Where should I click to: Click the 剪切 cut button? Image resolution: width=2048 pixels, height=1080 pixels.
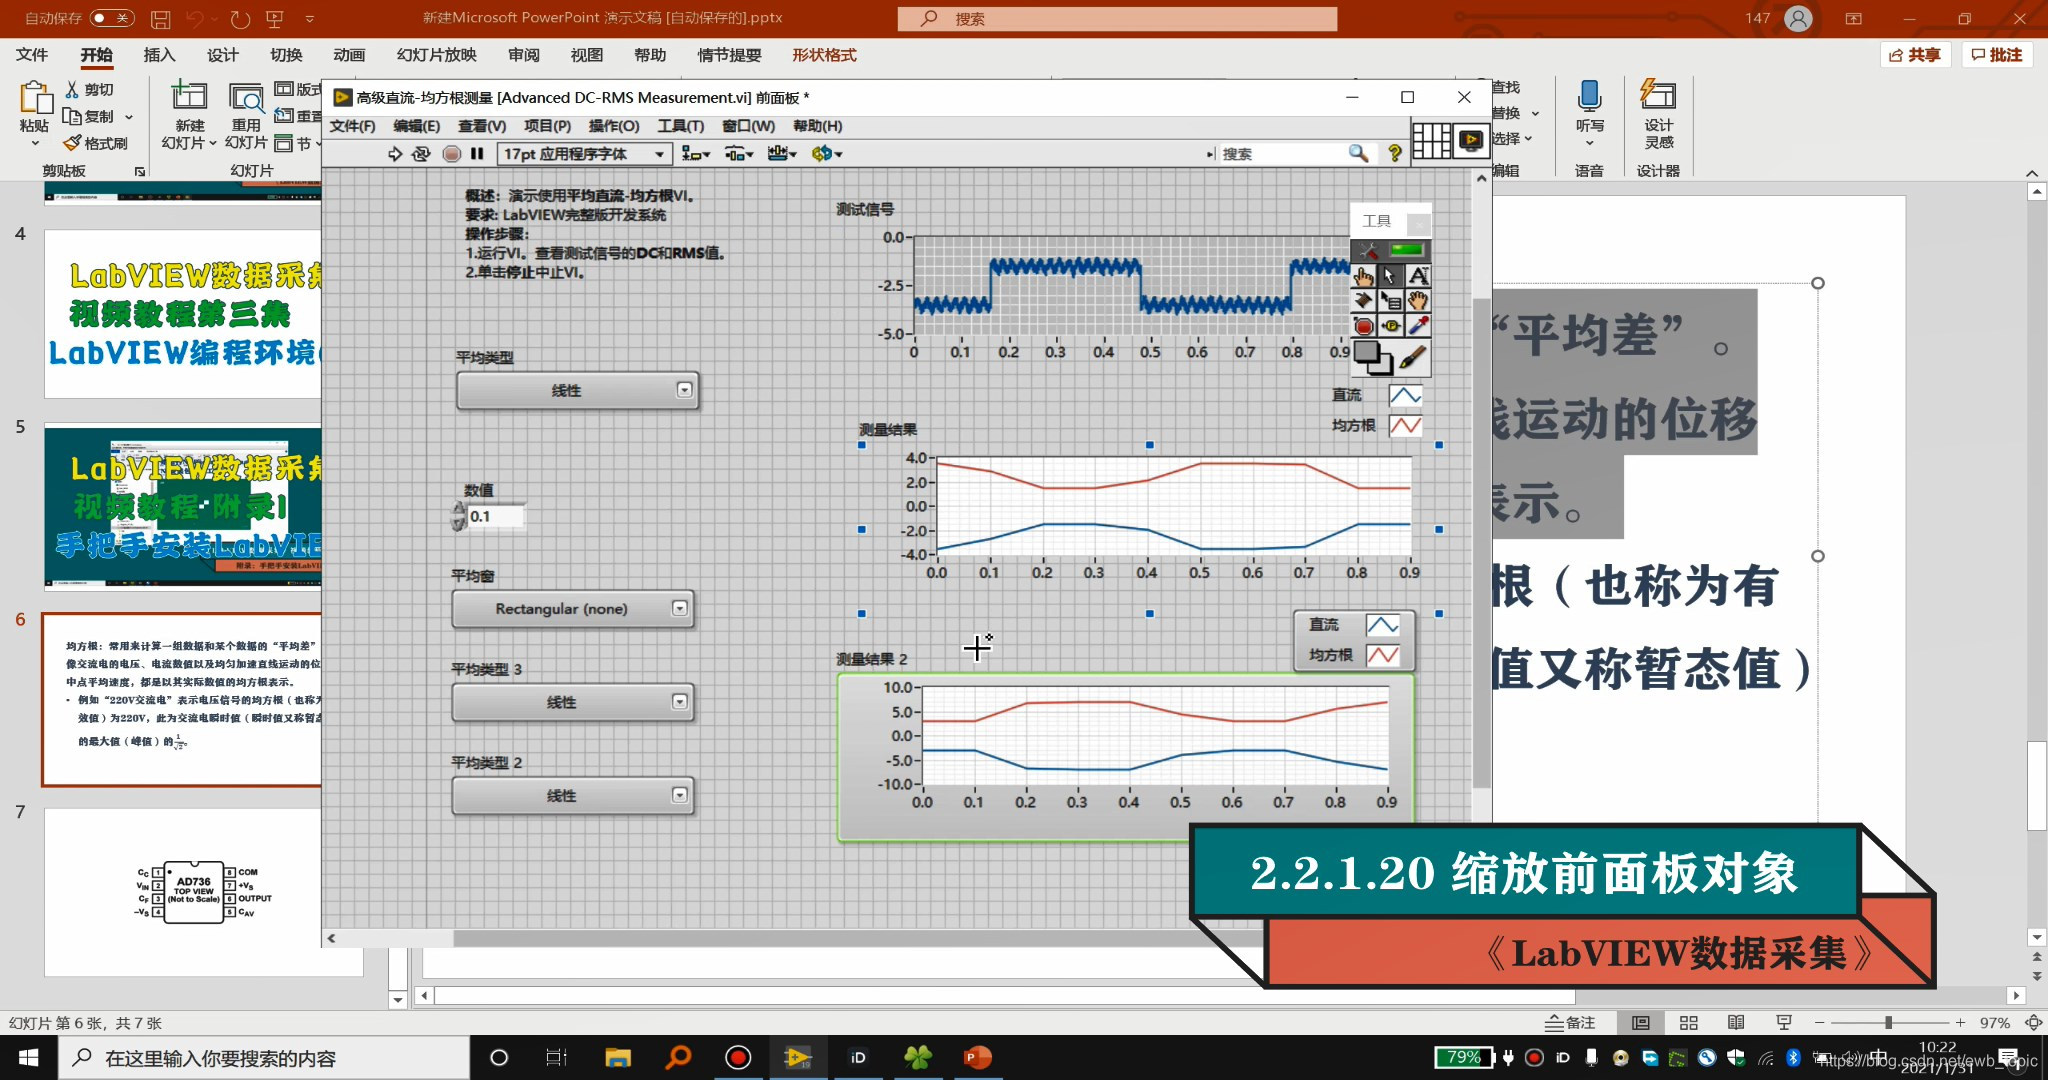pyautogui.click(x=90, y=89)
